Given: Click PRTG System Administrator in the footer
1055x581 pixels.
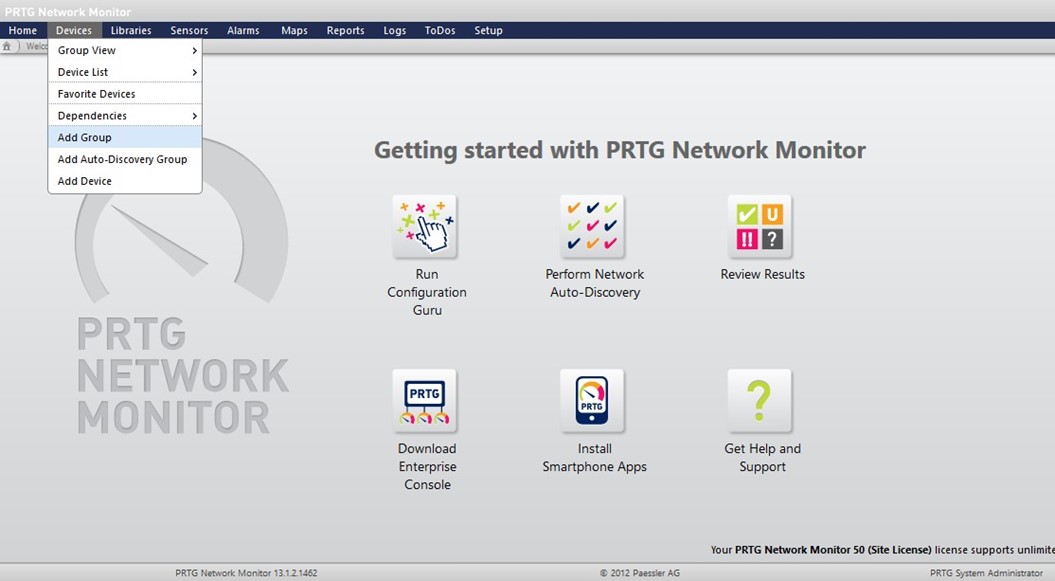Looking at the screenshot, I should [986, 573].
